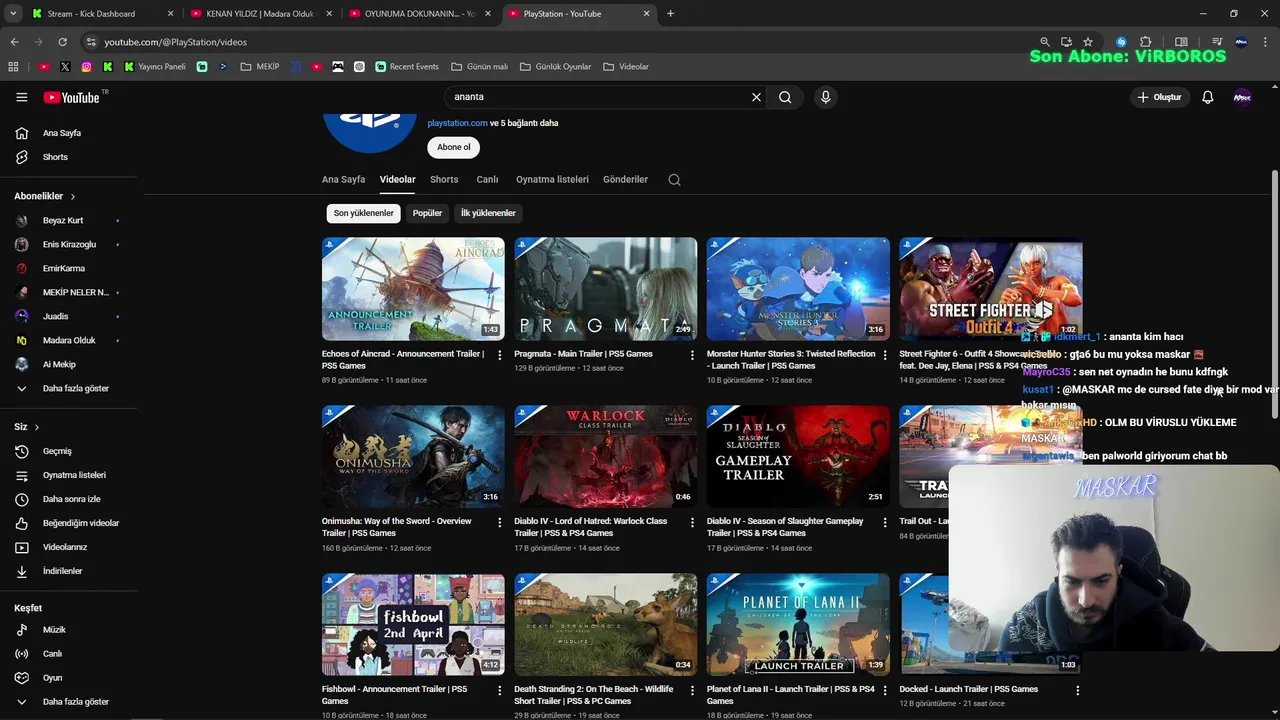Switch to the Canlı channel tab
Viewport: 1280px width, 720px height.
click(487, 180)
